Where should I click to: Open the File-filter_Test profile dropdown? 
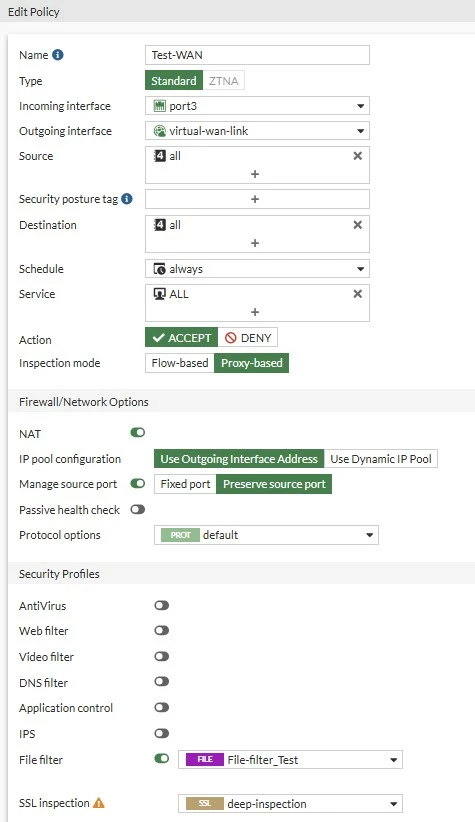tap(290, 760)
